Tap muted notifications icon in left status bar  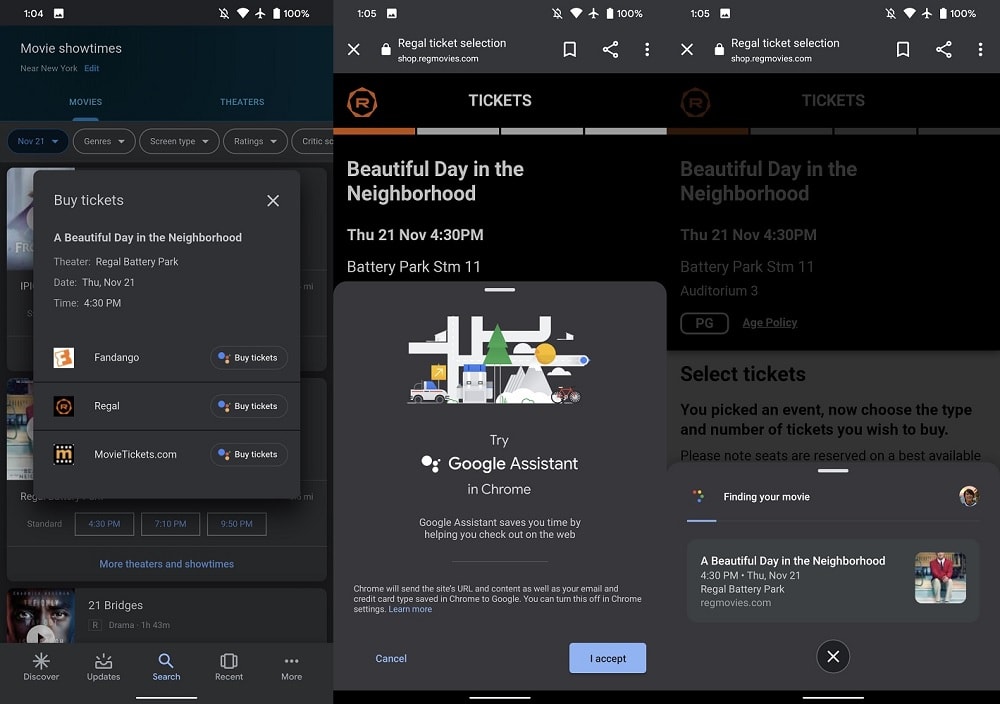tap(224, 13)
